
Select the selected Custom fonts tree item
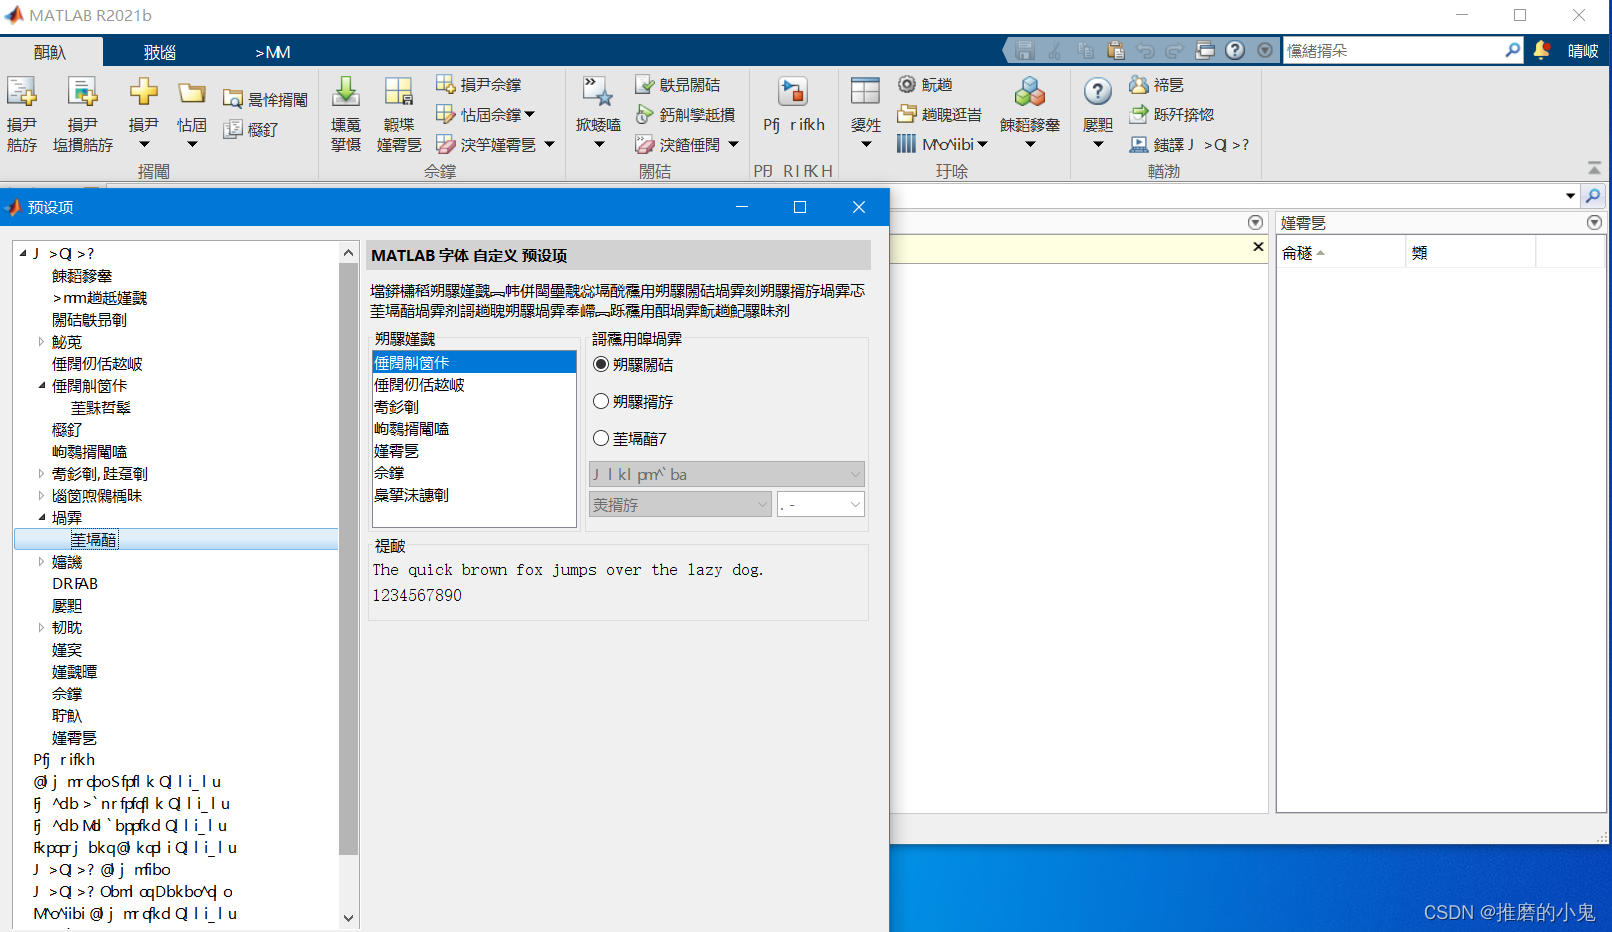94,540
